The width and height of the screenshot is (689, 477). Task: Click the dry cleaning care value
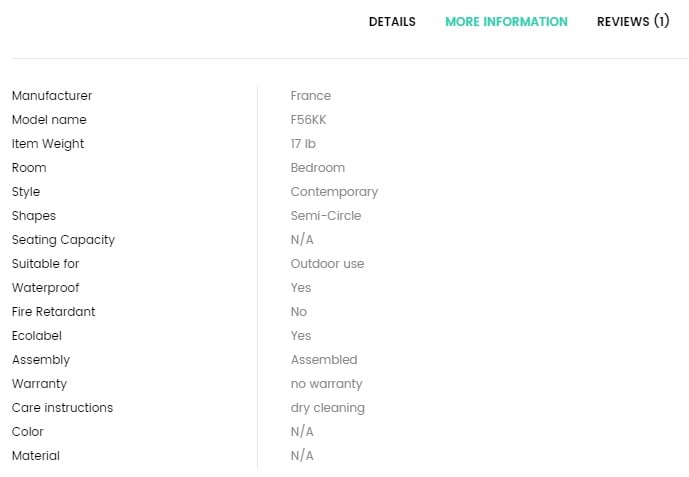pos(328,408)
